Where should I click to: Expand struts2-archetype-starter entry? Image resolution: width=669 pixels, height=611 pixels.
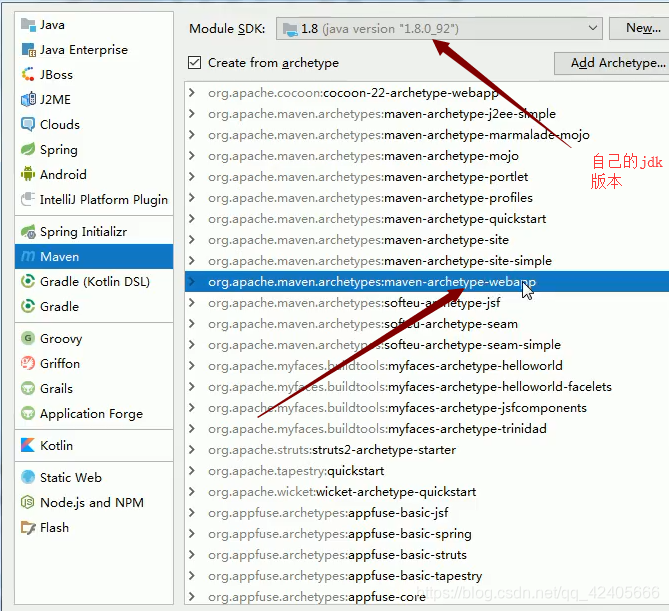coord(192,450)
